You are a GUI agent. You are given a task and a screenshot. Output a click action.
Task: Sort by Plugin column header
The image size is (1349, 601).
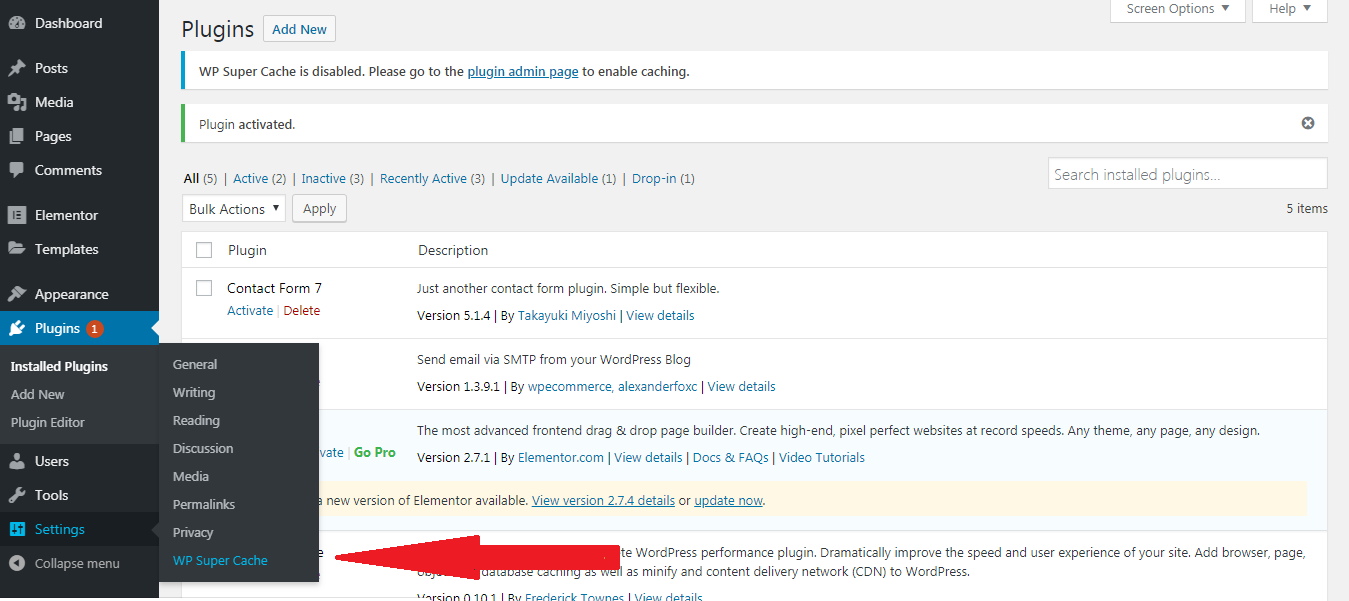(247, 250)
